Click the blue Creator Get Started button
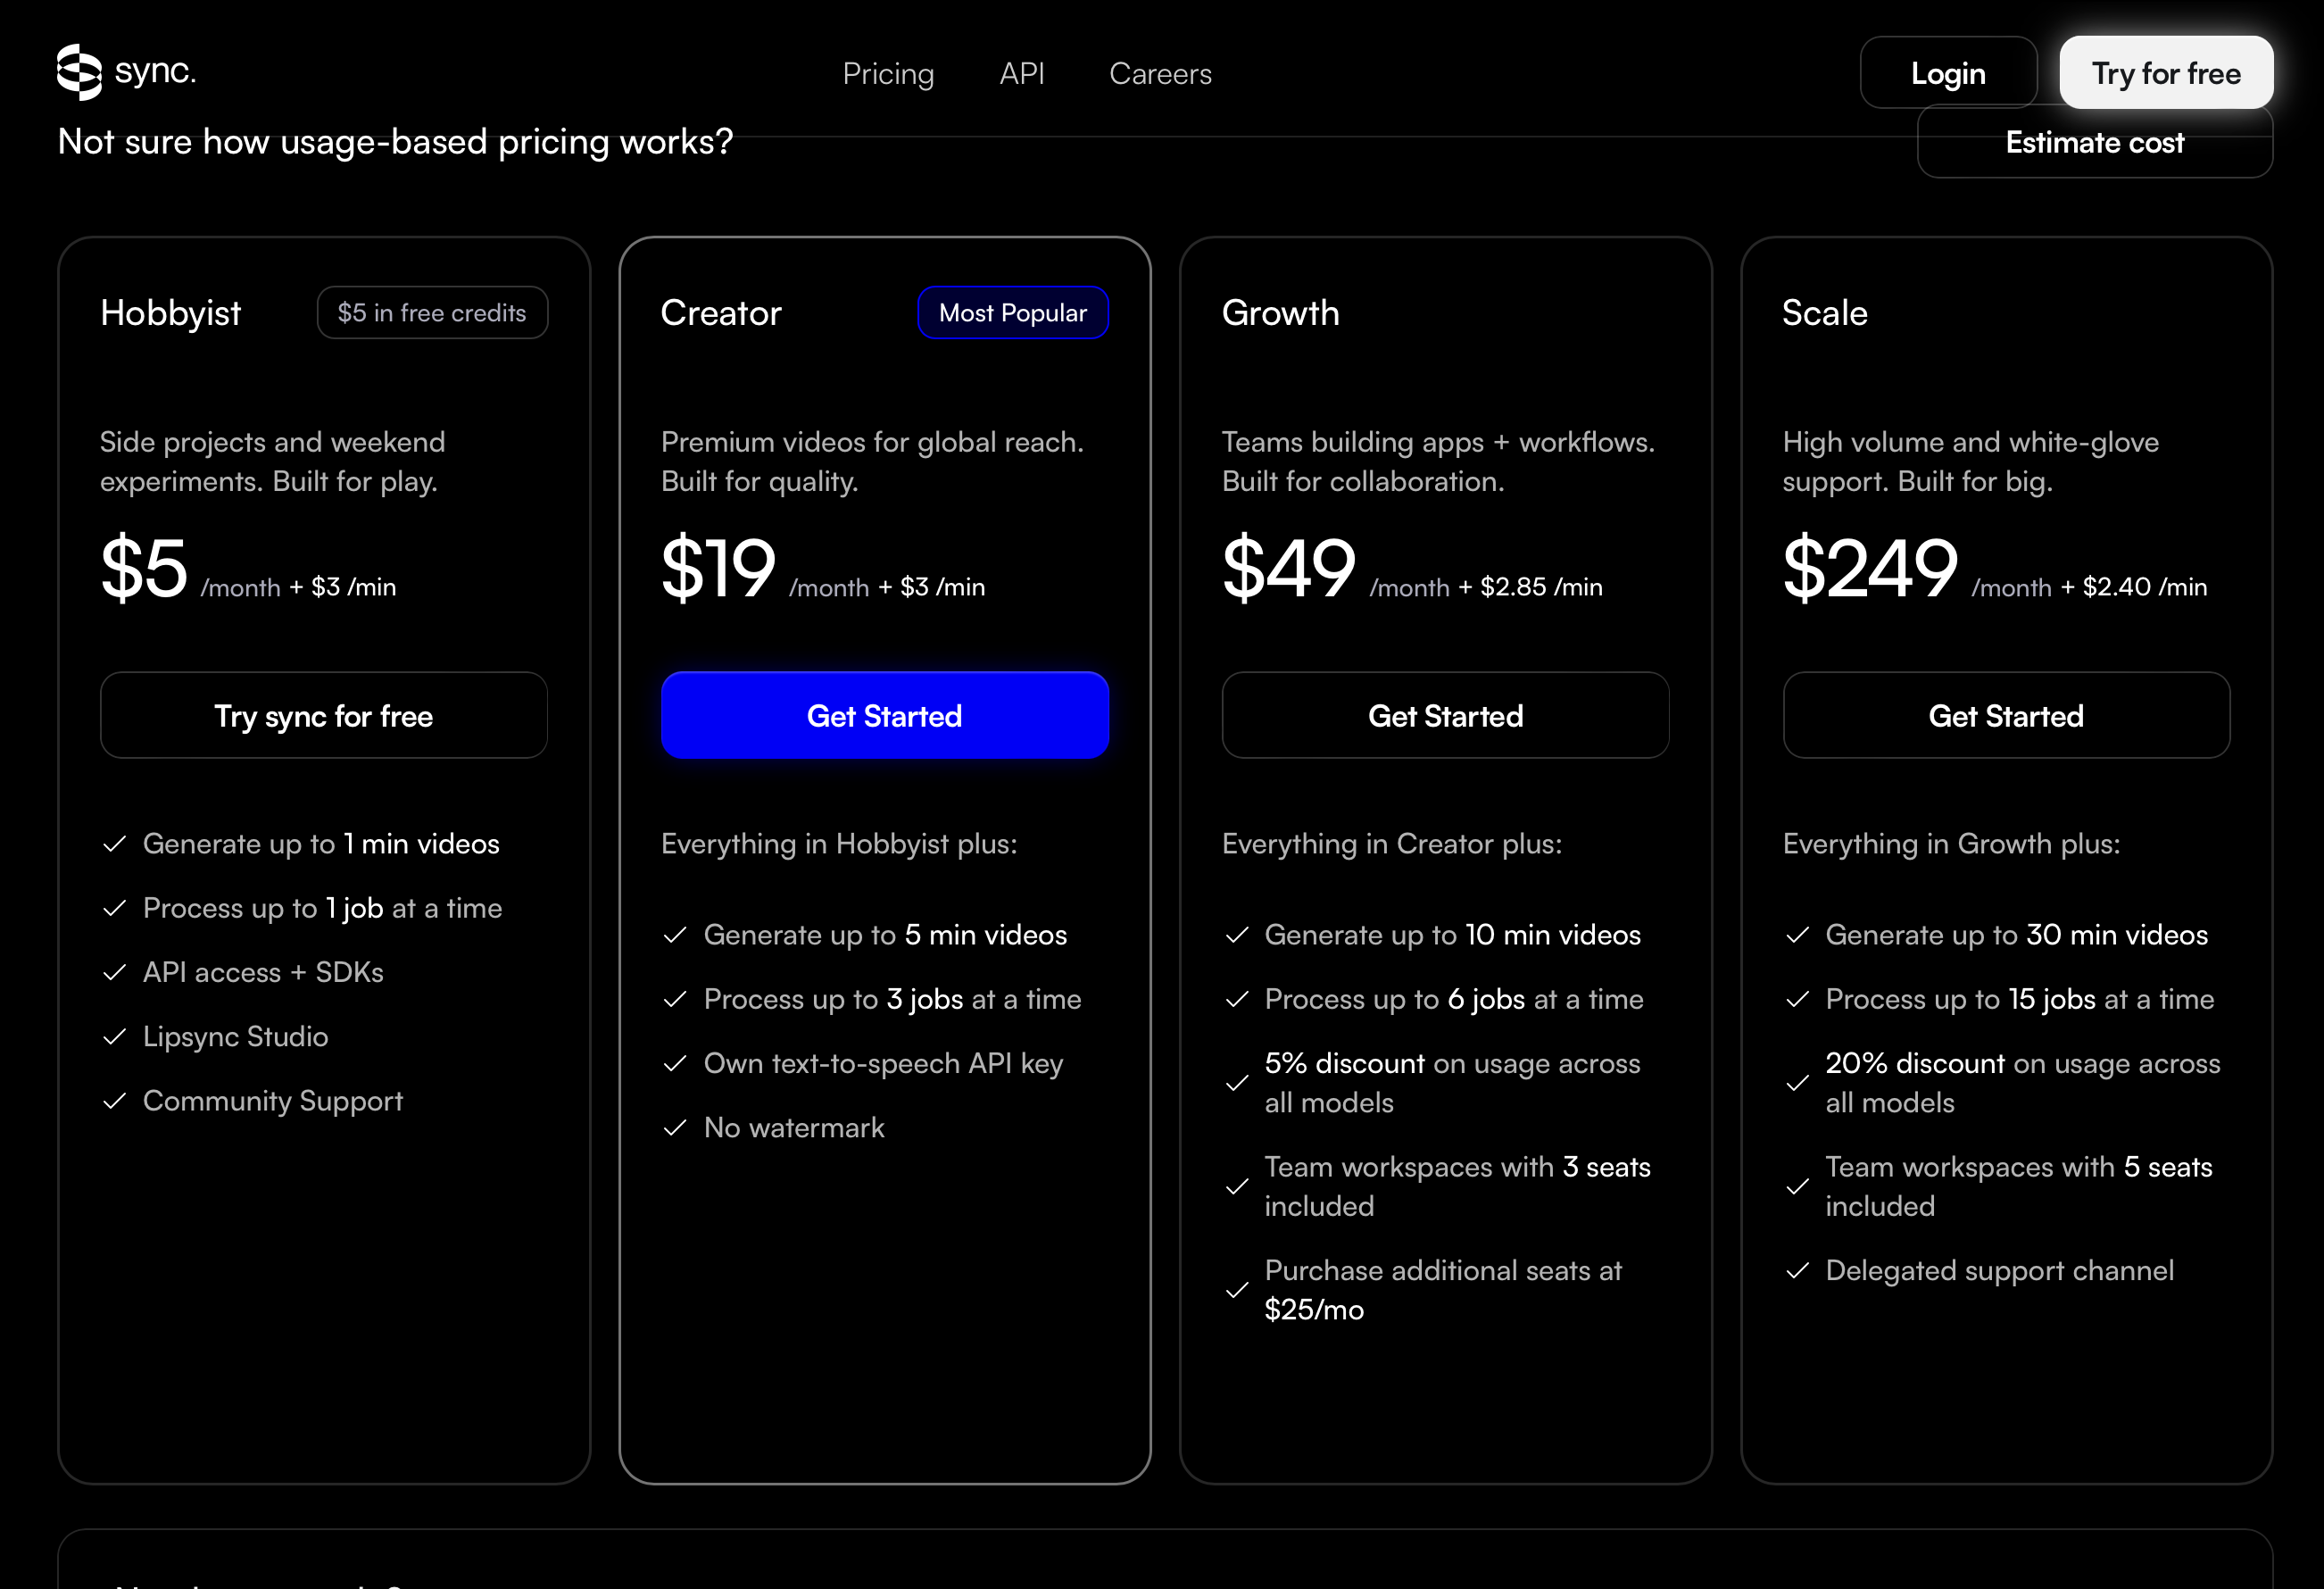 pyautogui.click(x=884, y=715)
